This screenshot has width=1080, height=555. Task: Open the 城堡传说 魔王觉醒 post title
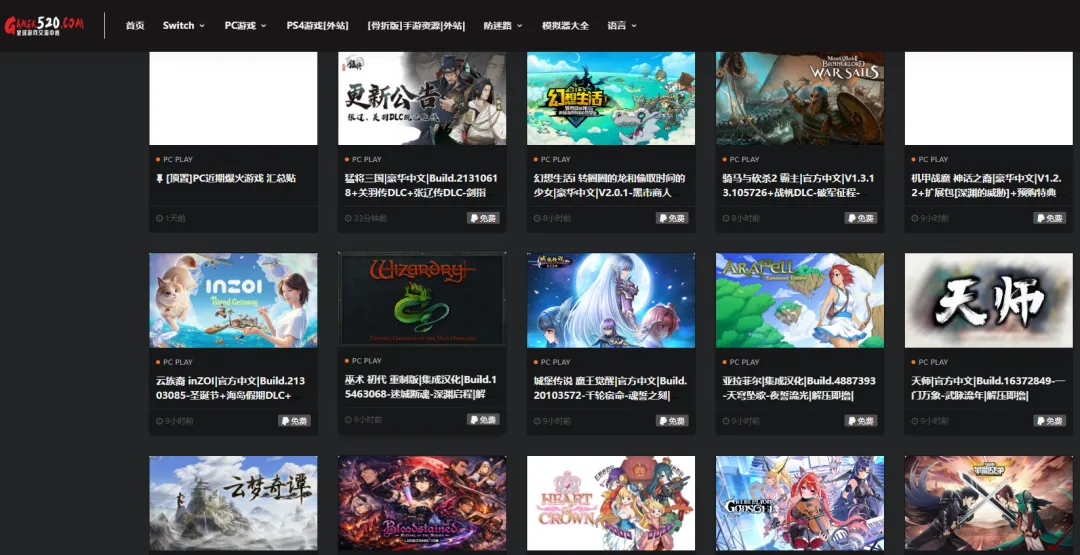coord(610,388)
